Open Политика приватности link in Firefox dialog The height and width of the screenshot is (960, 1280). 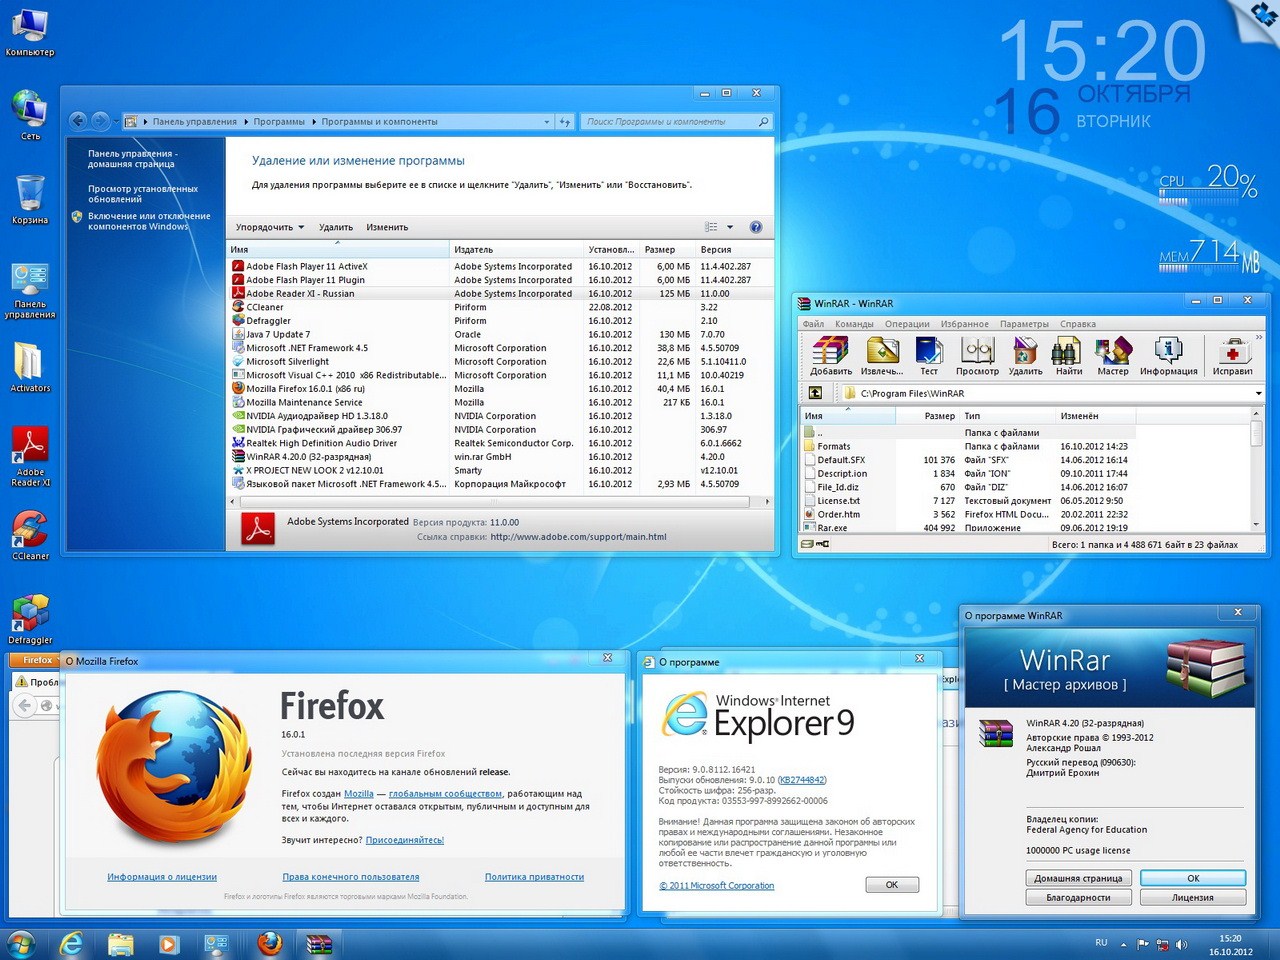pyautogui.click(x=534, y=877)
